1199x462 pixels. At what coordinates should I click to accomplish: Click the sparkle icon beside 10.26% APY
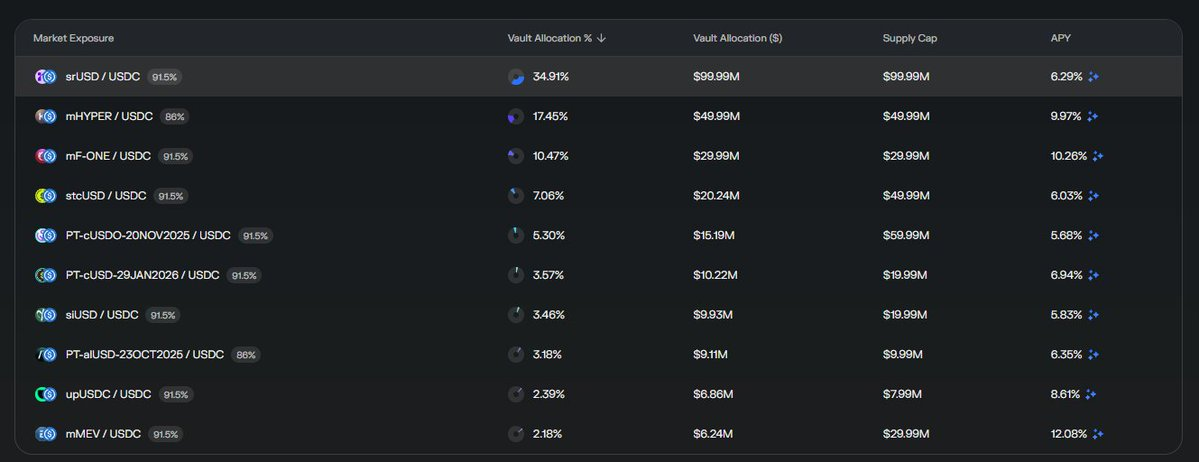click(x=1098, y=156)
